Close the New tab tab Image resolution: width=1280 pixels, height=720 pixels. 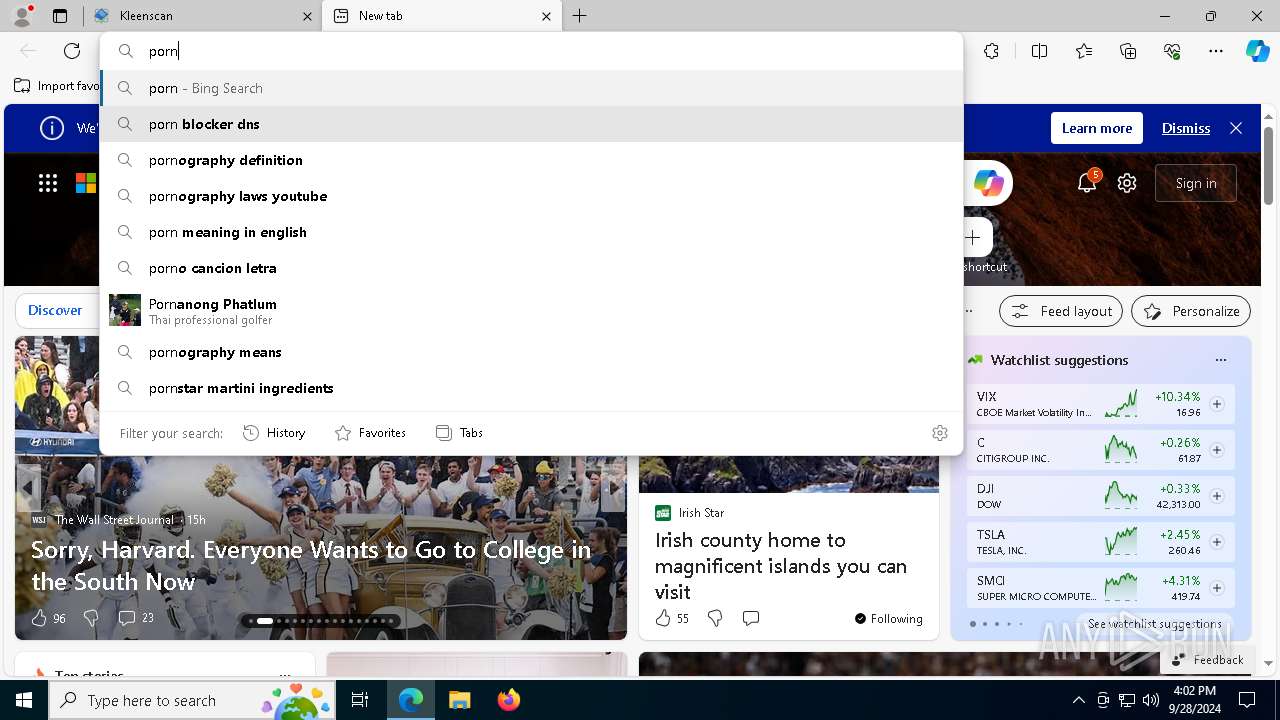click(x=547, y=16)
